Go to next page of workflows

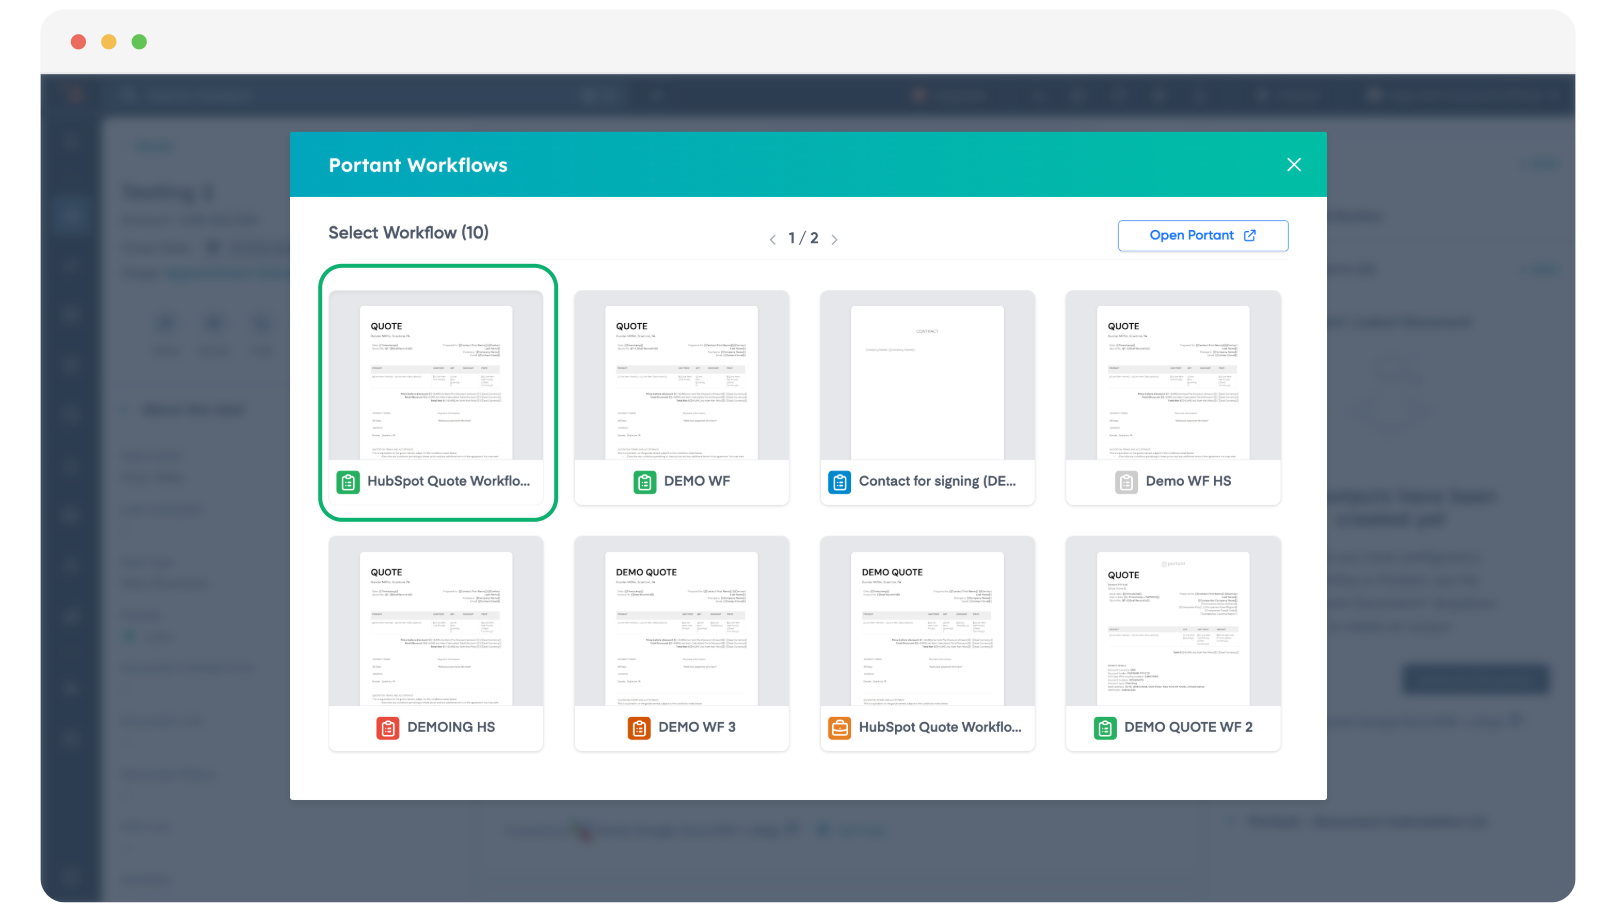[x=834, y=239]
